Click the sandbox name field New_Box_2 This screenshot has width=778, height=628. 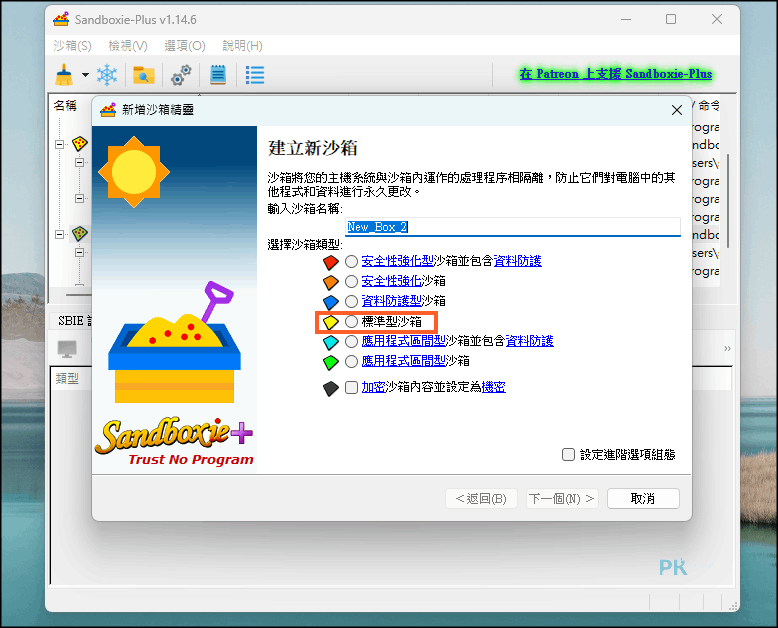pyautogui.click(x=513, y=227)
